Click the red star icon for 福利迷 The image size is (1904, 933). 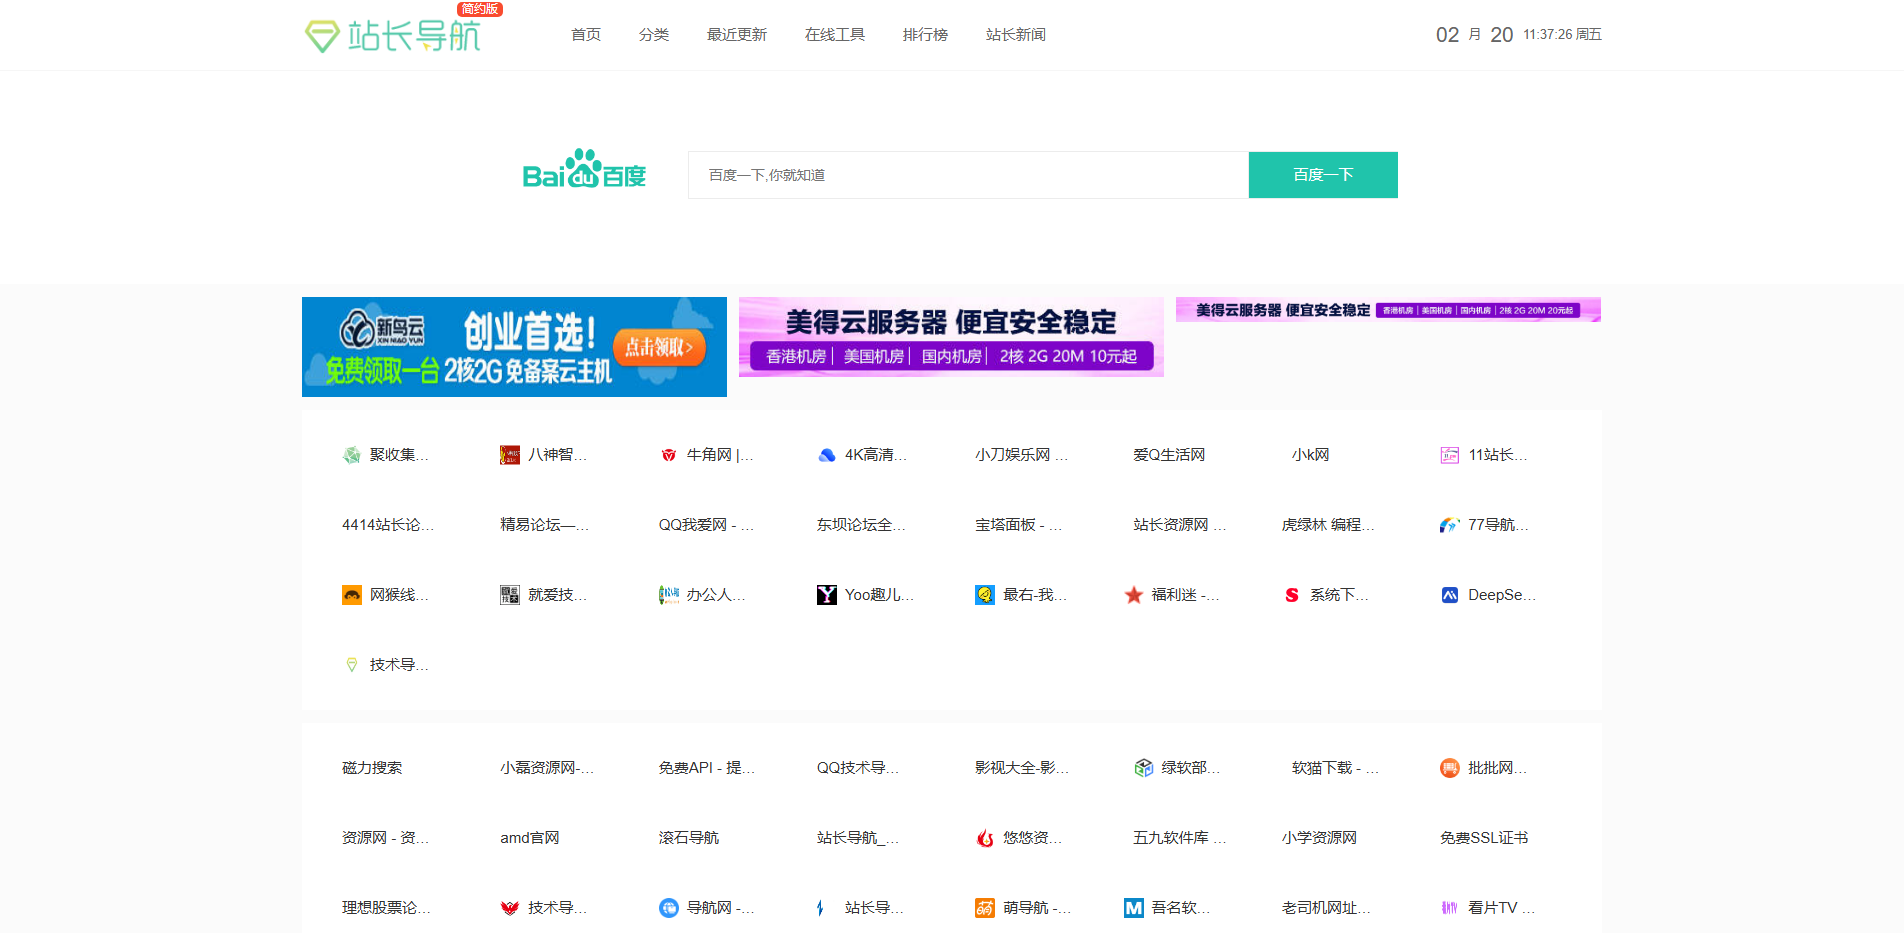tap(1134, 595)
